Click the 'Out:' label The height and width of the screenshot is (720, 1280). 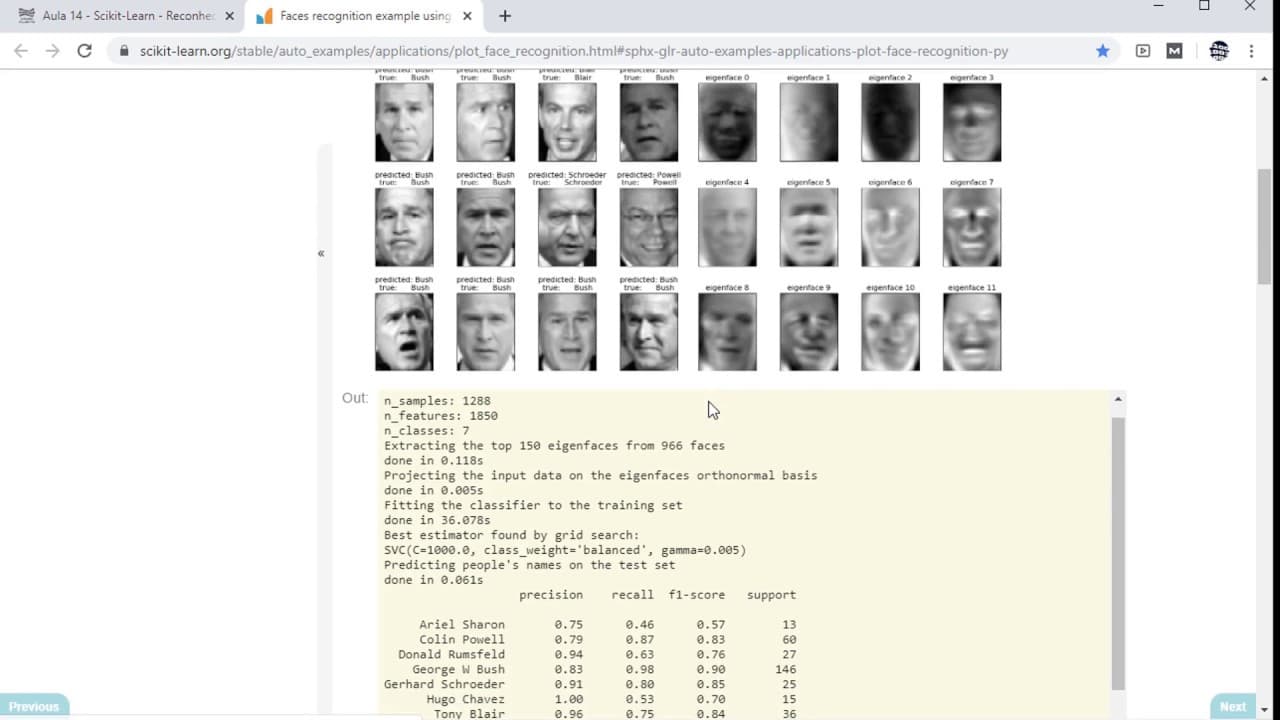point(355,398)
